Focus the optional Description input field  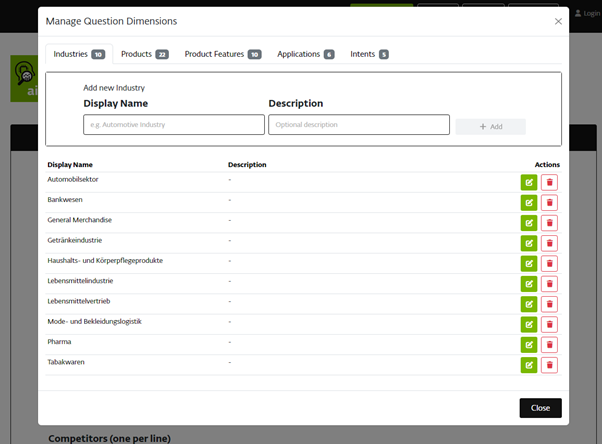tap(358, 125)
